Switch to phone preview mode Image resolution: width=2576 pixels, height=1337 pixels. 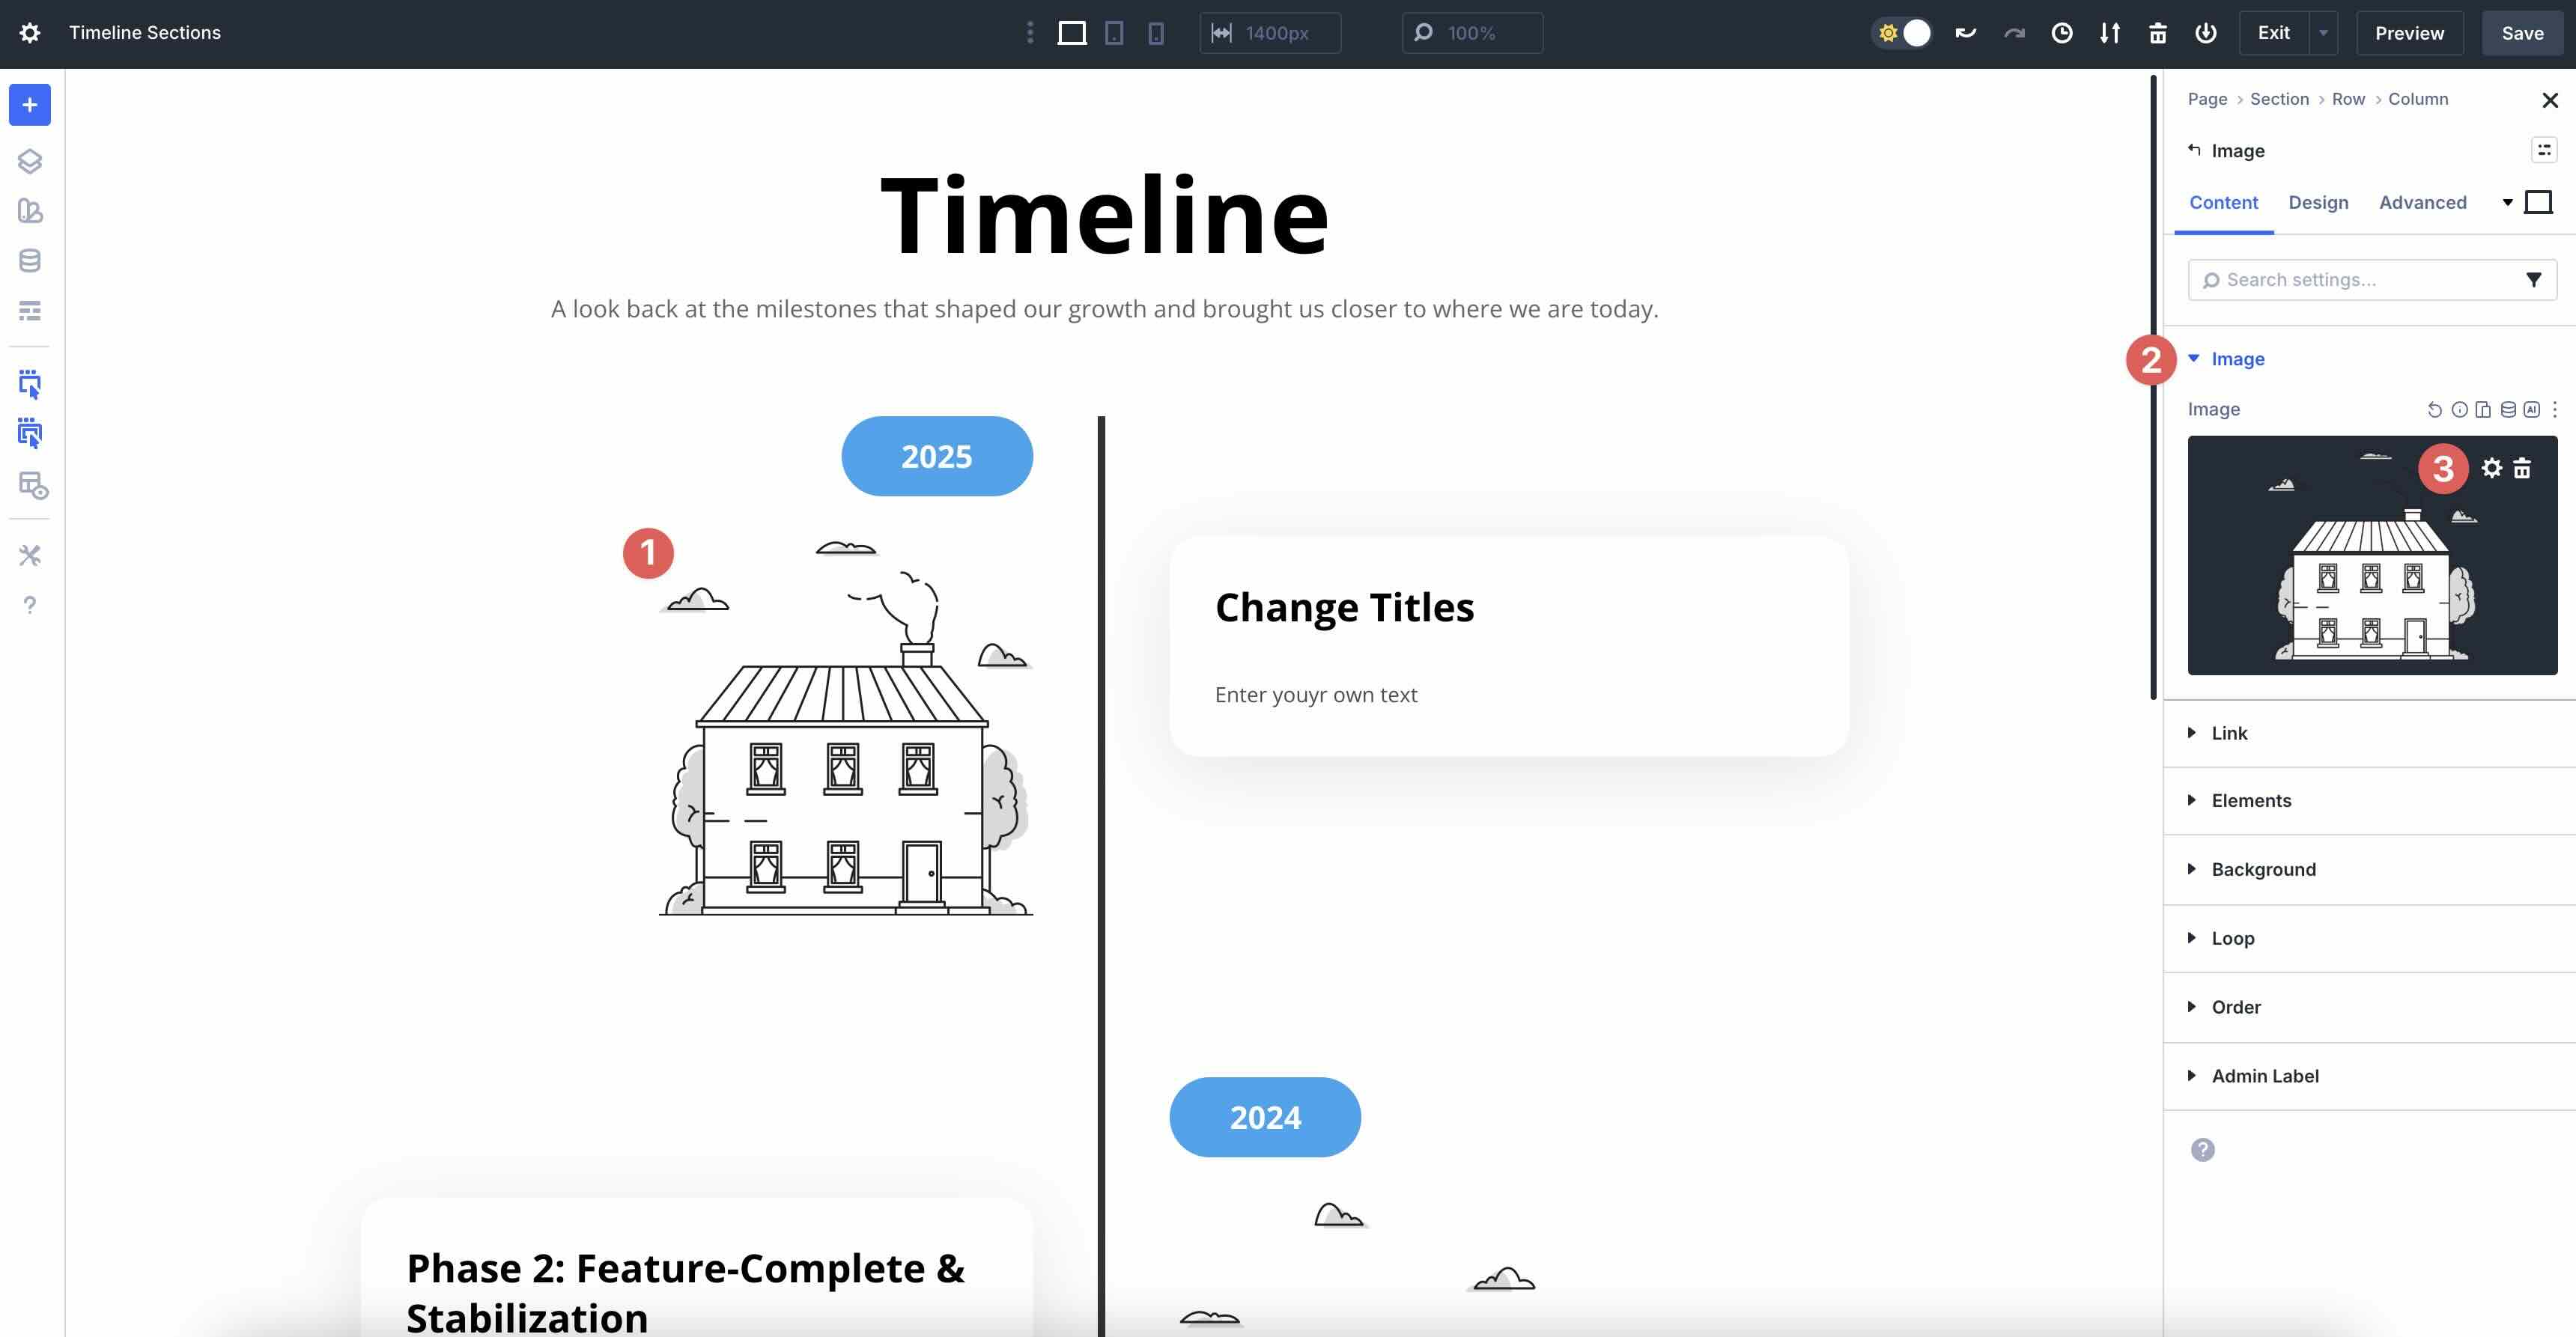click(1156, 33)
